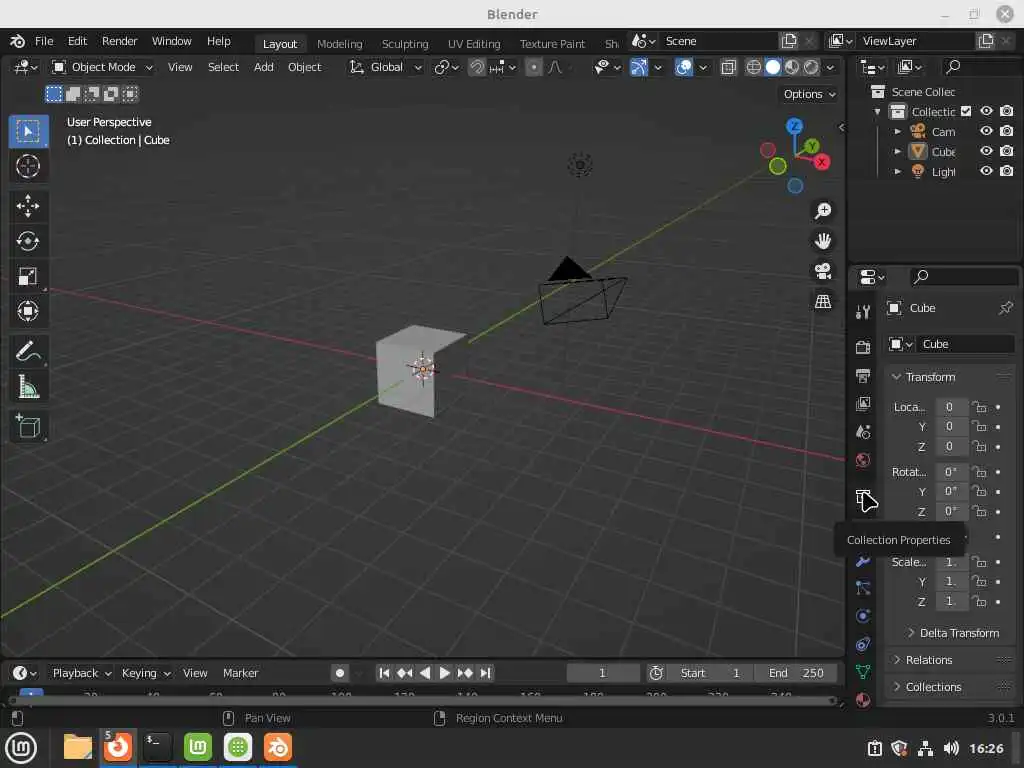This screenshot has width=1024, height=768.
Task: Toggle Collection exclude checkbox in outliner
Action: [966, 111]
